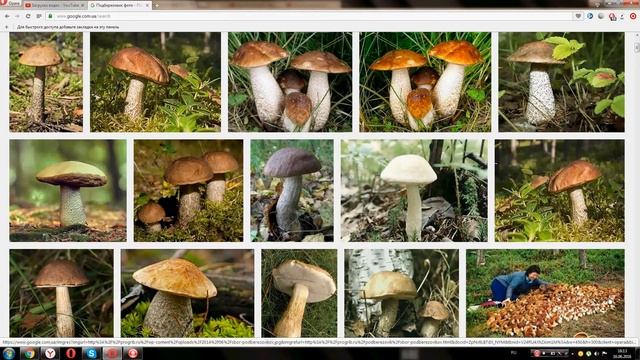This screenshot has width=640, height=360.
Task: Open thumbnail of brown boletes in grass
Action: (x=290, y=82)
